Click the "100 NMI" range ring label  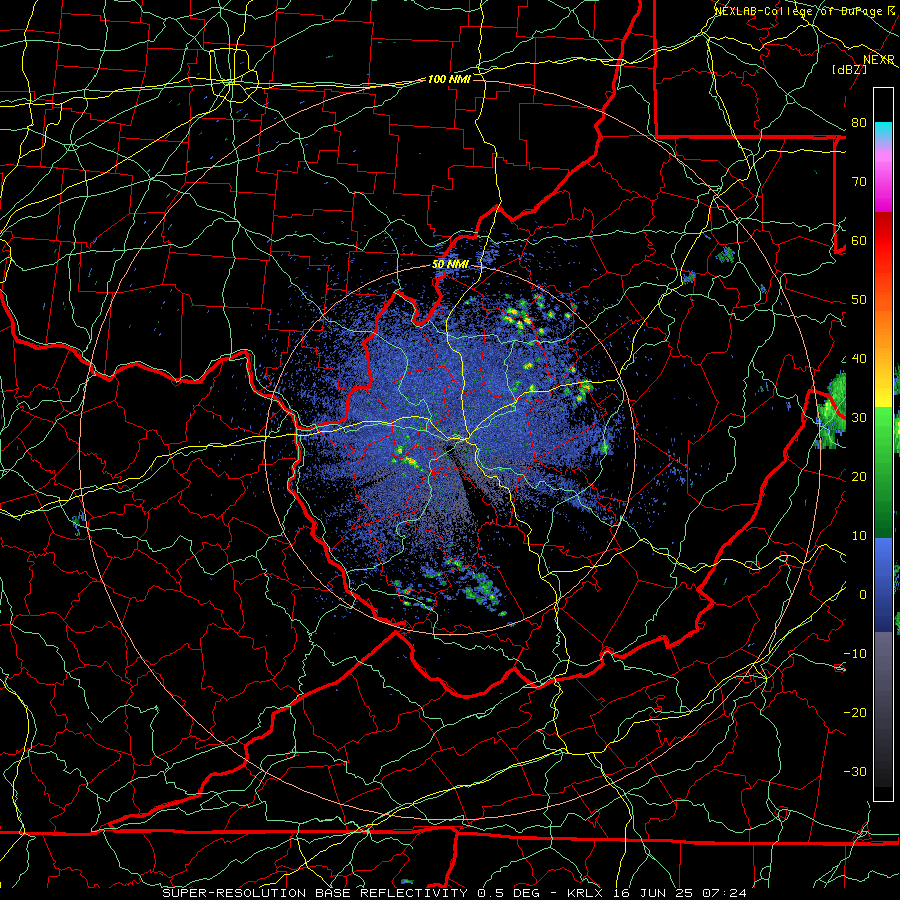[449, 79]
